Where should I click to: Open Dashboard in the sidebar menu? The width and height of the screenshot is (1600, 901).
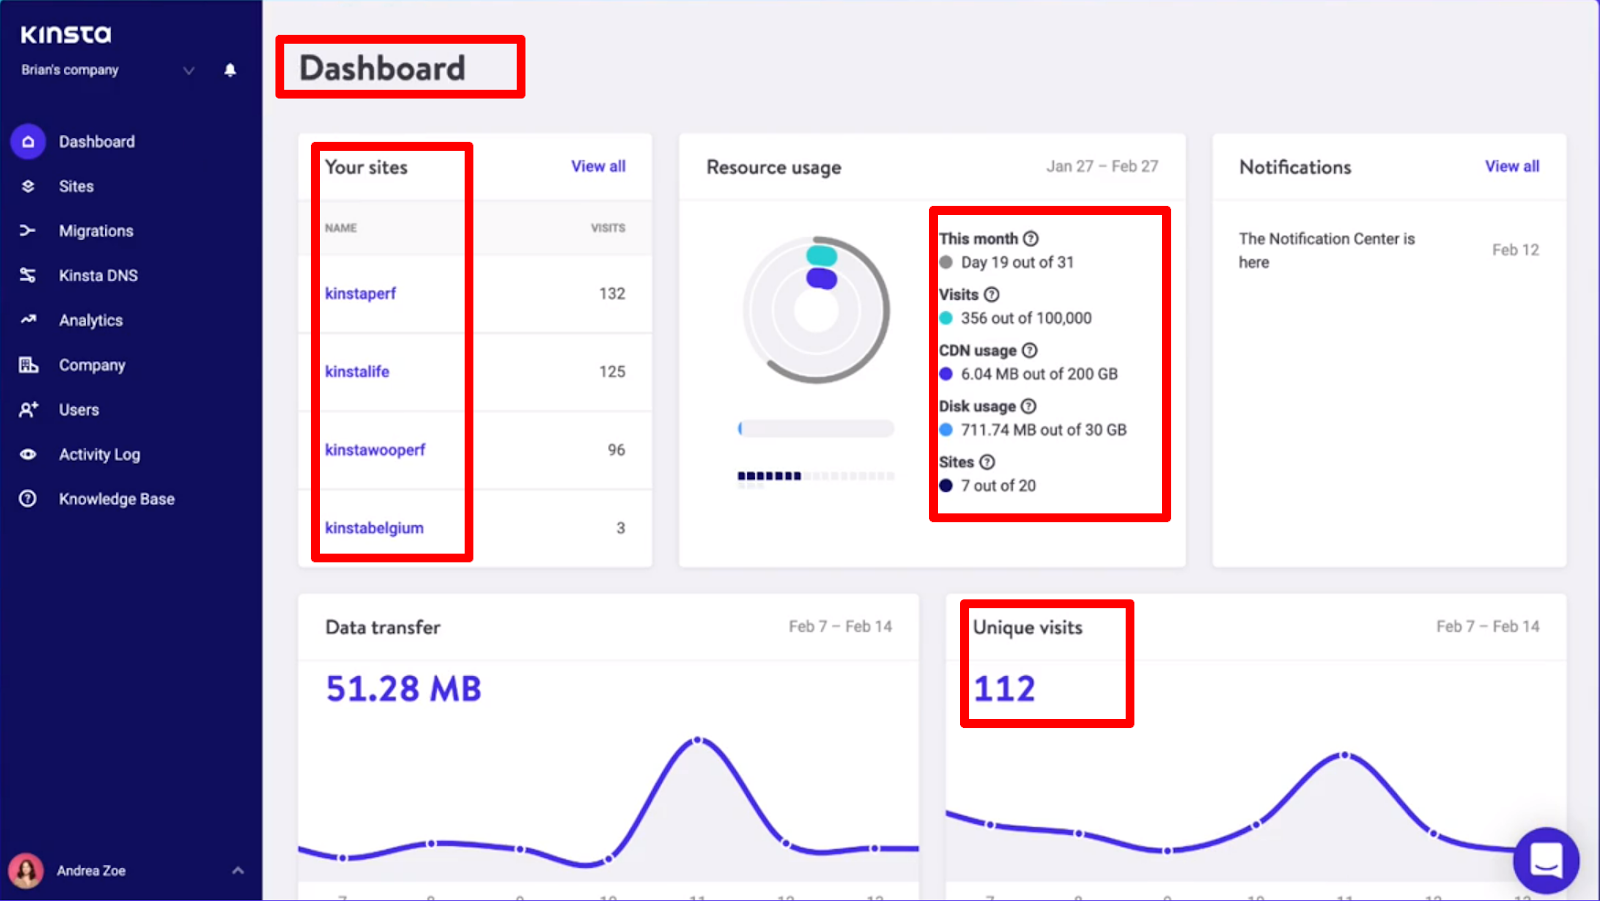click(x=97, y=142)
